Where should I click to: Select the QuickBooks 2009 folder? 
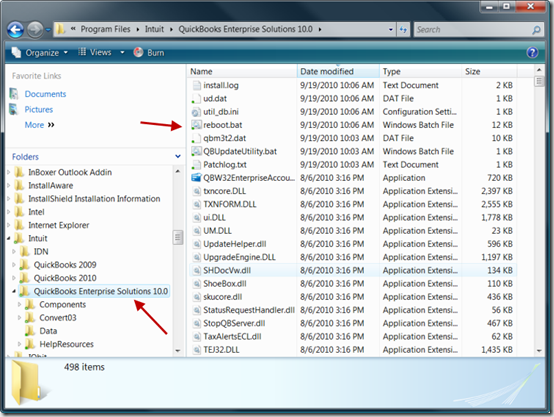[x=65, y=265]
